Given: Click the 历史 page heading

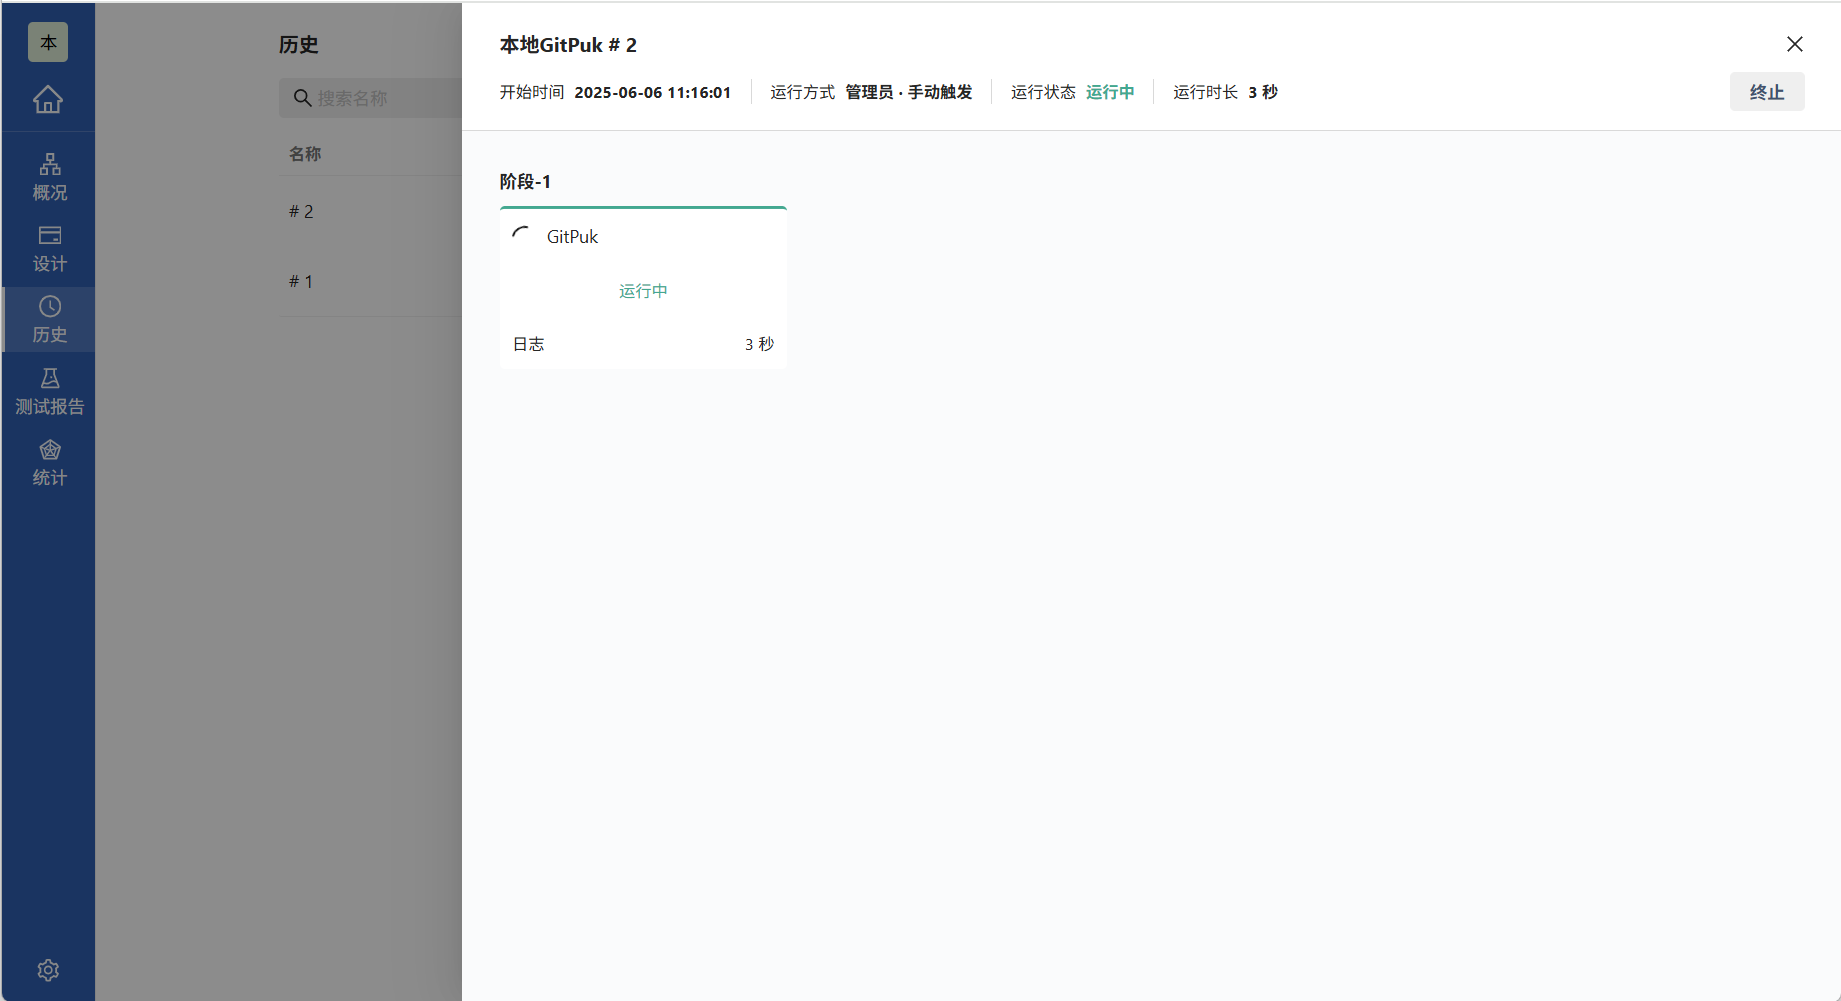Looking at the screenshot, I should point(299,45).
